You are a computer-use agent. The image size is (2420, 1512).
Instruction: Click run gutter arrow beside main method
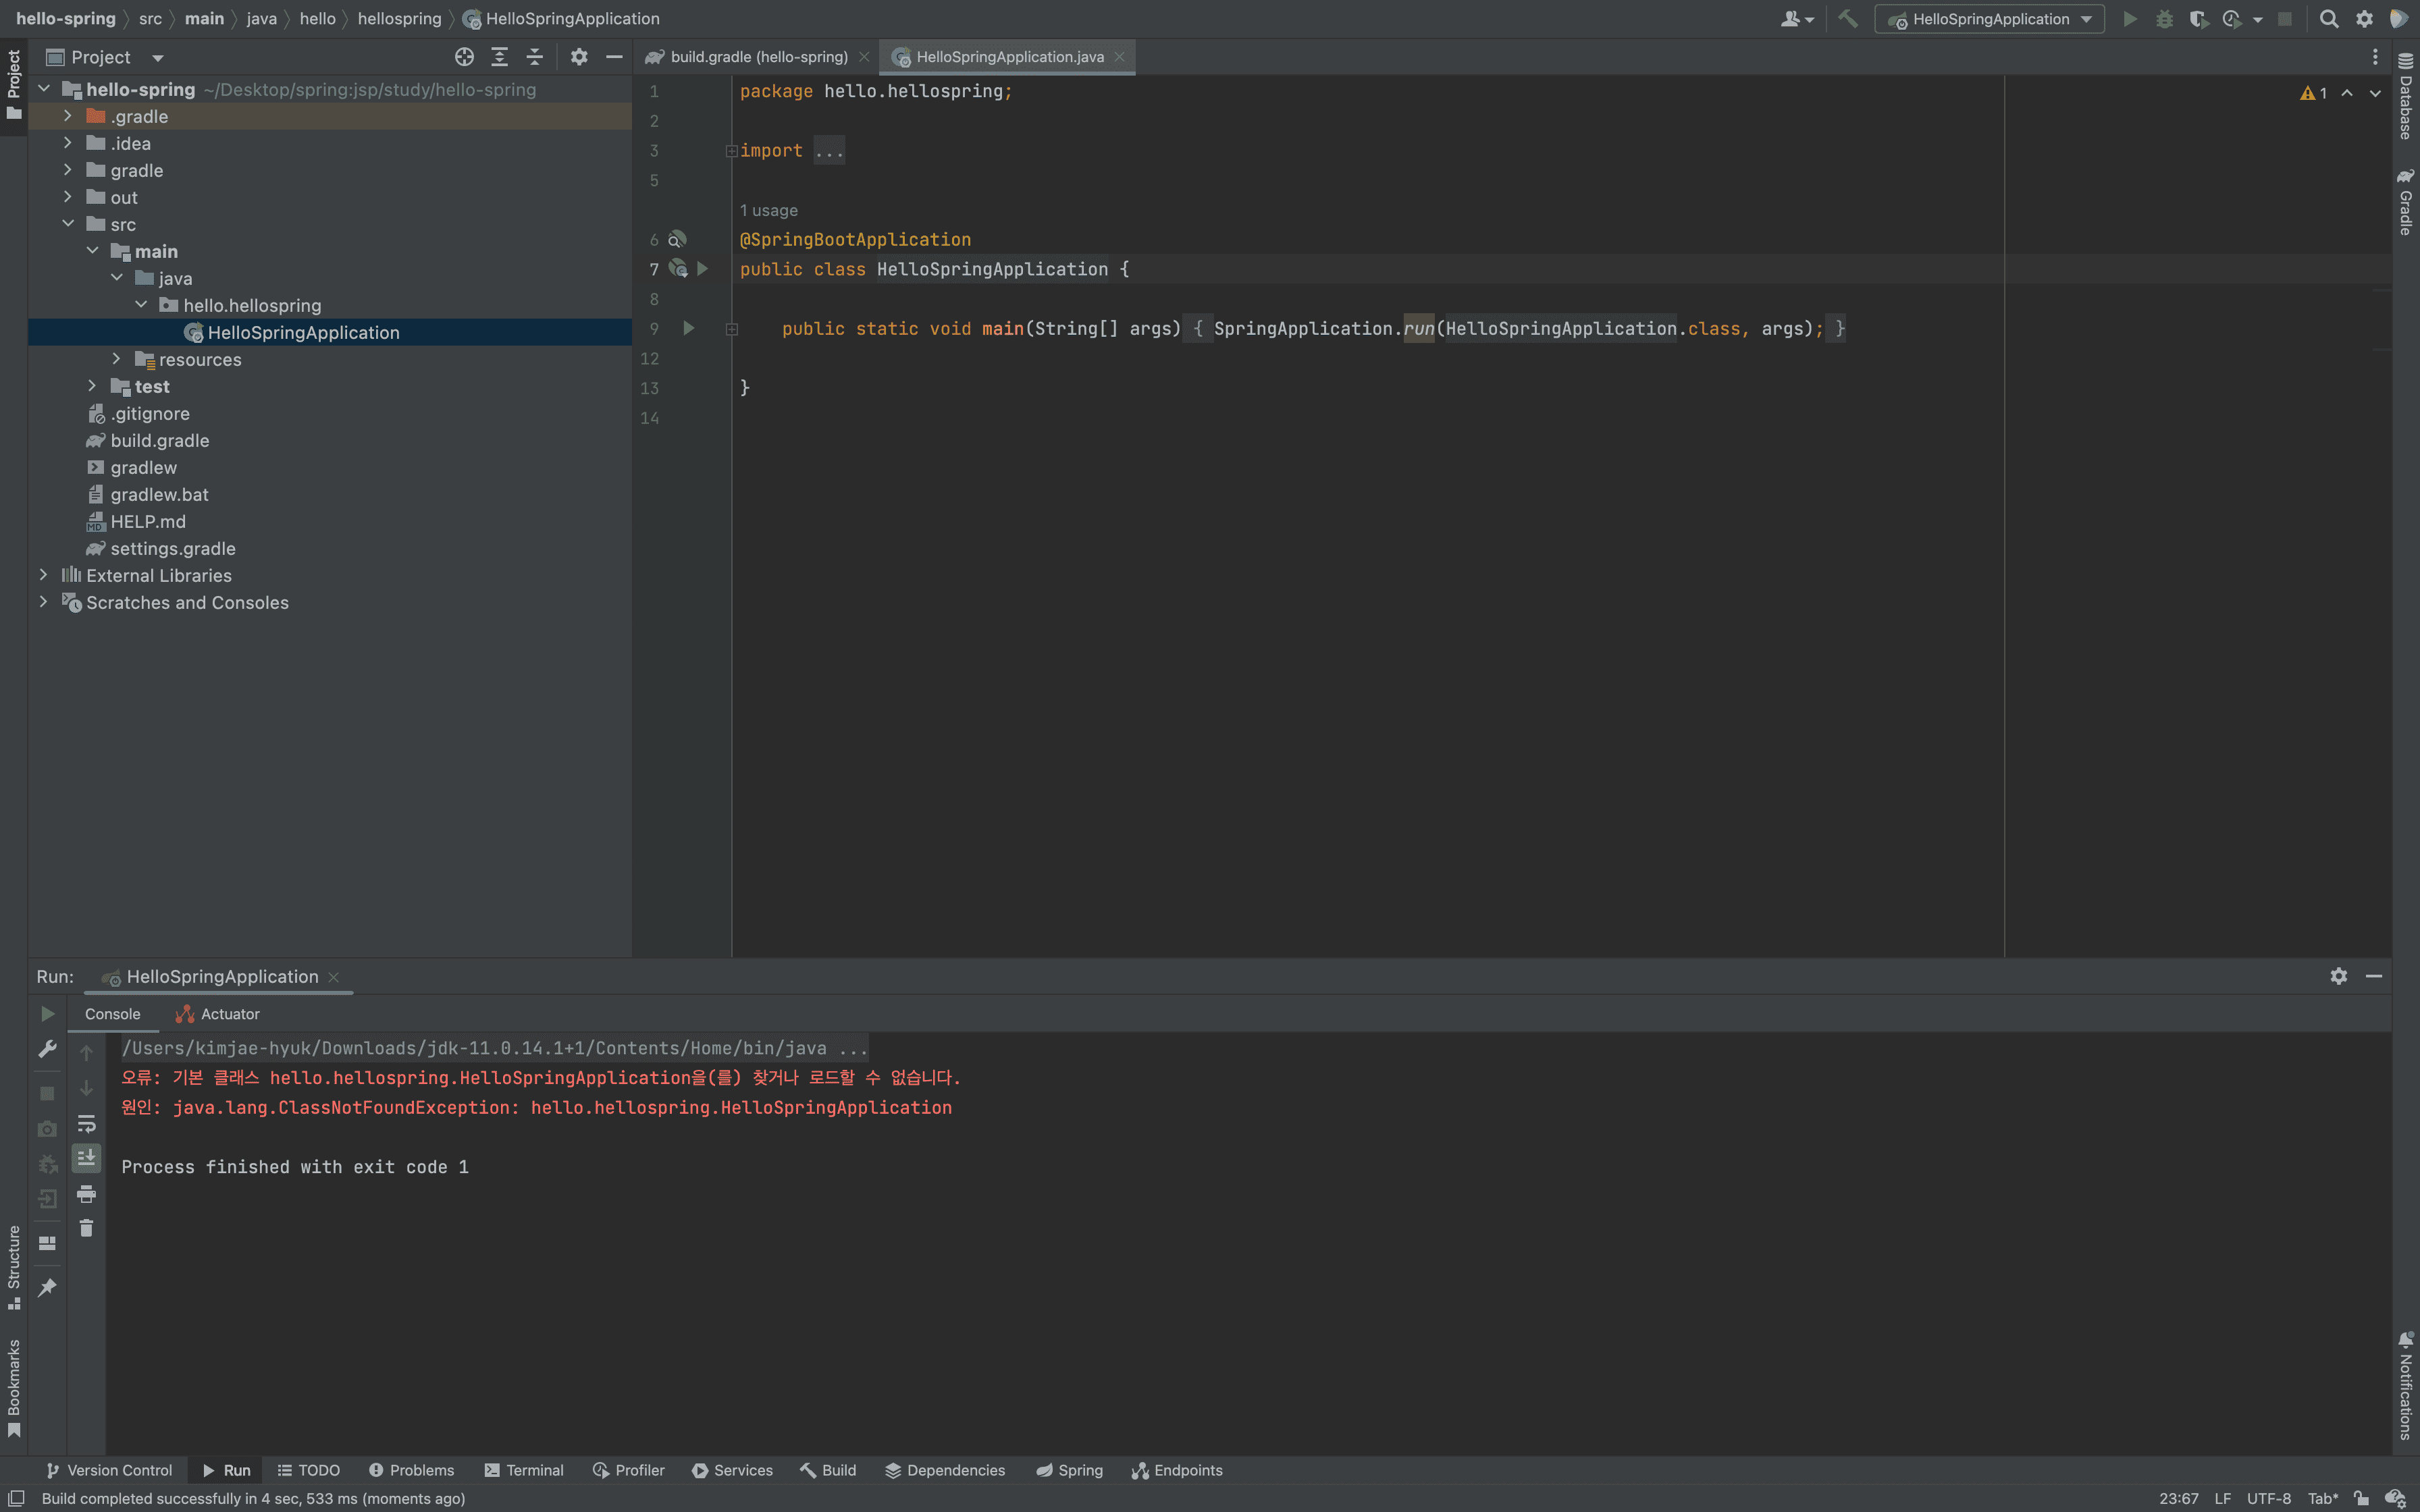(x=689, y=328)
